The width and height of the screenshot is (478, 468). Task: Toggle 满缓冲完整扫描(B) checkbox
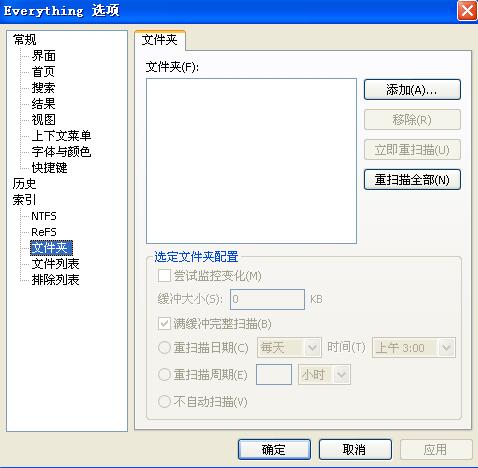click(x=164, y=324)
